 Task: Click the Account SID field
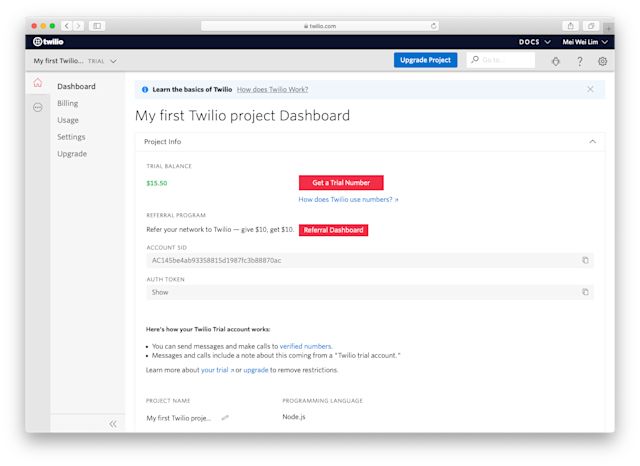(370, 260)
